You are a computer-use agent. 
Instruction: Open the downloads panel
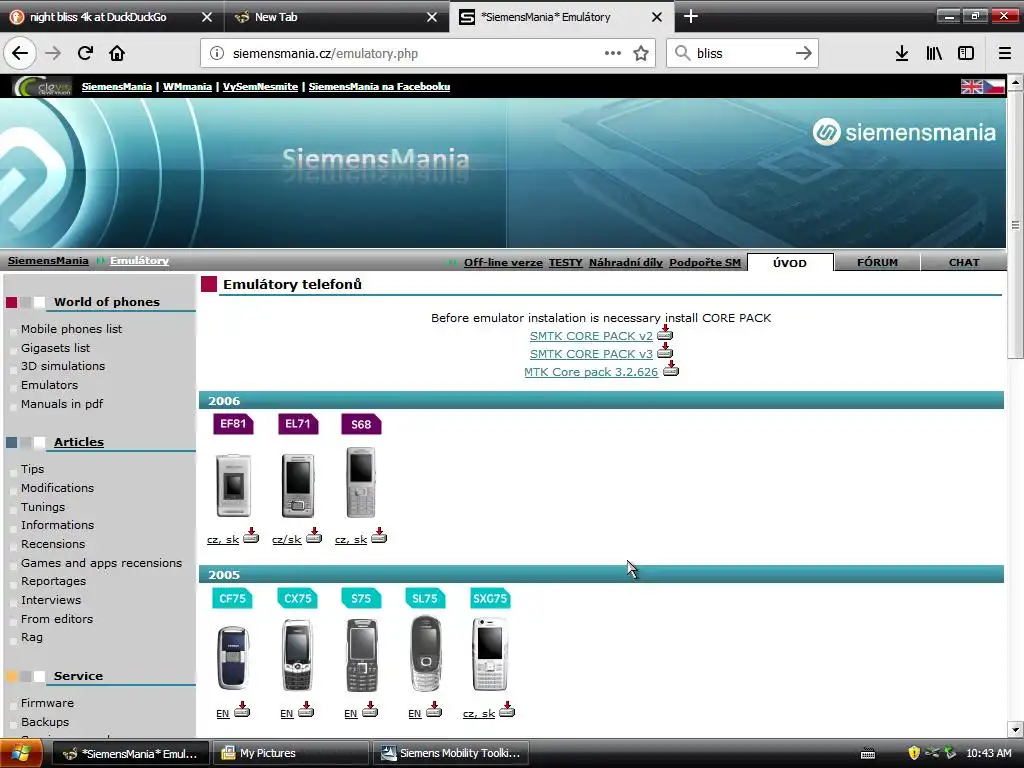902,53
